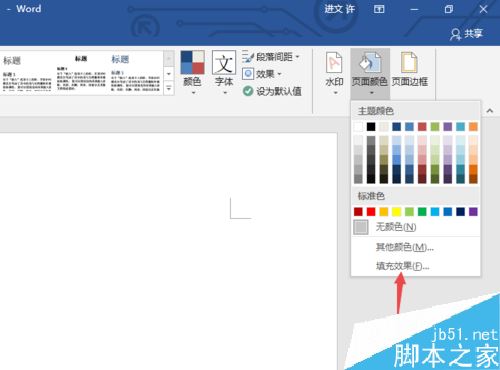Move the style gallery down one row
Image resolution: width=500 pixels, height=370 pixels.
pos(169,74)
